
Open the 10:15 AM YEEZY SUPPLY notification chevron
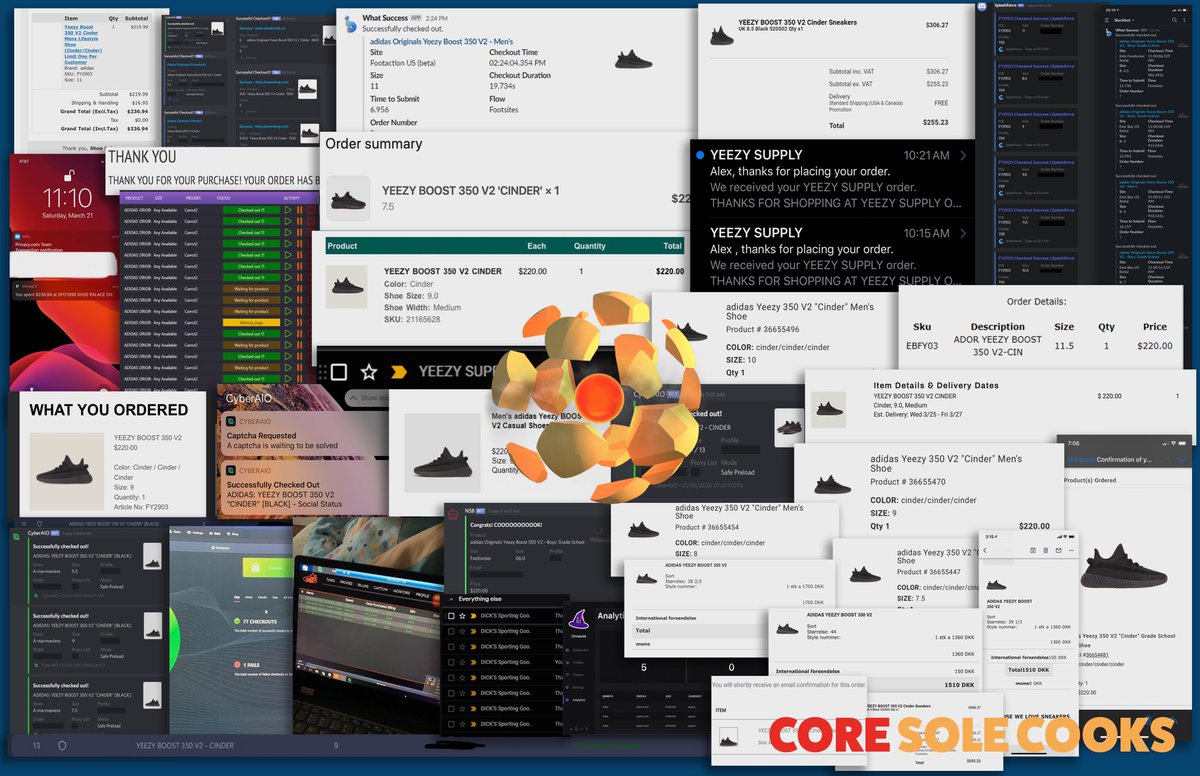(x=962, y=233)
